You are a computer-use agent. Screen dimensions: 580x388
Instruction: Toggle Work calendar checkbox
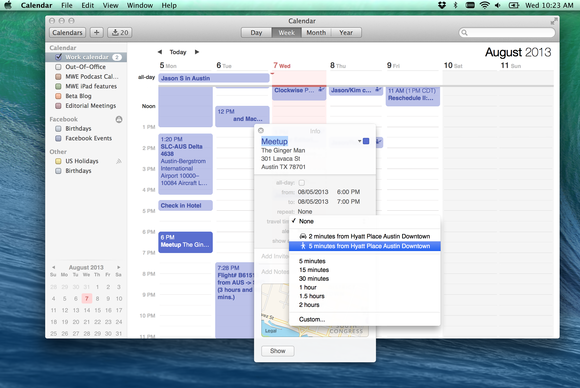tap(58, 57)
